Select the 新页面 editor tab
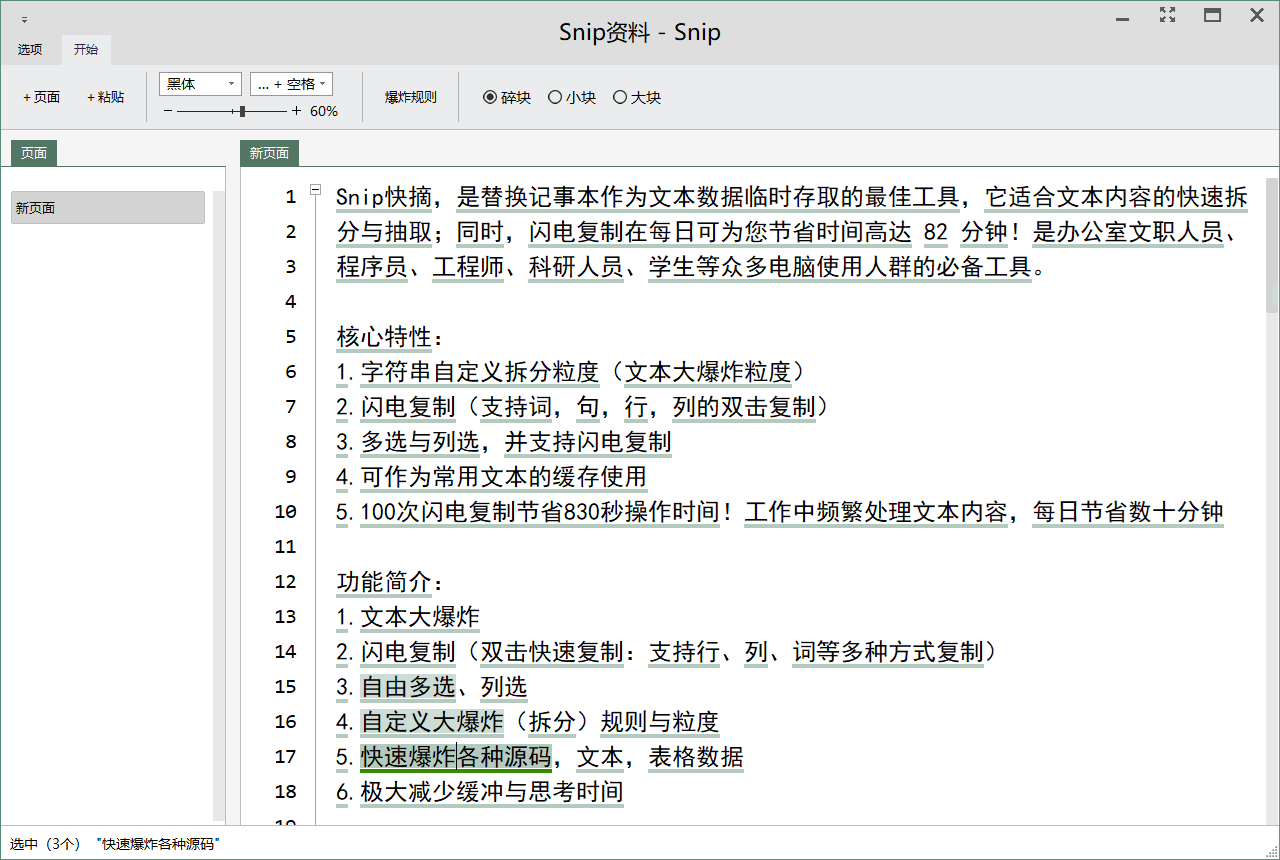Screen dimensions: 1280x860 (270, 153)
